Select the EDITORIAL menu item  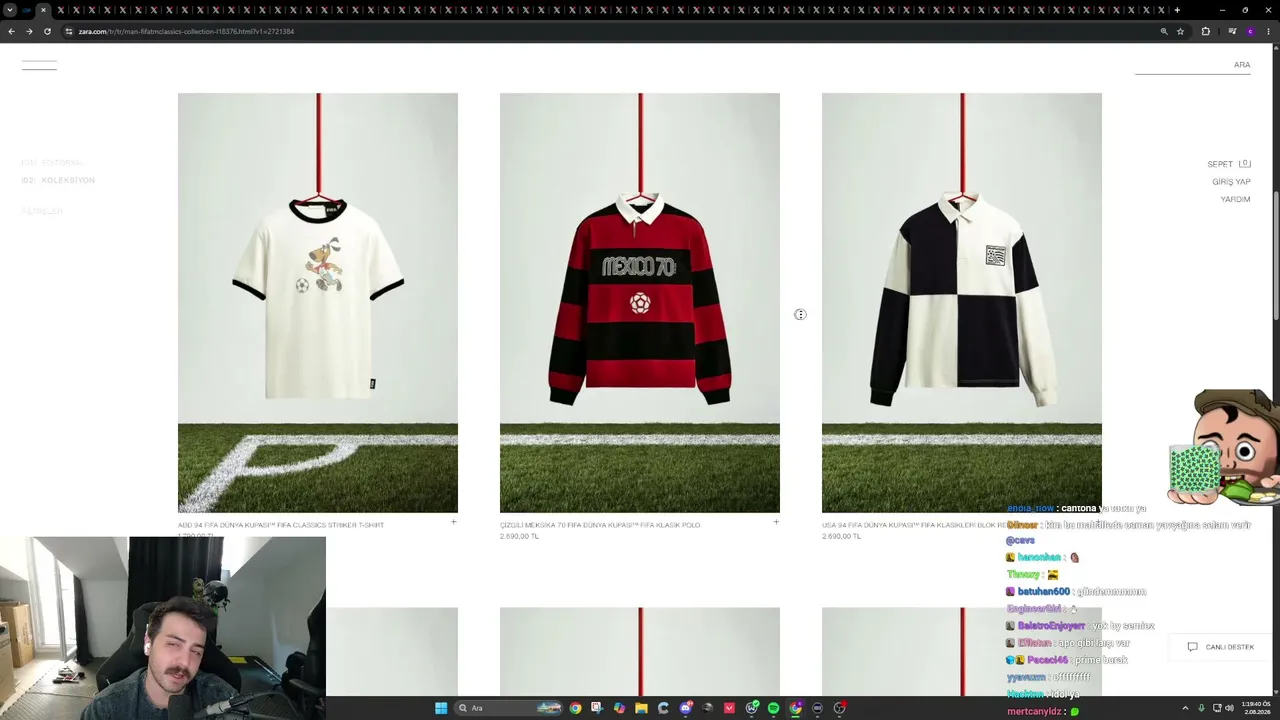point(53,162)
